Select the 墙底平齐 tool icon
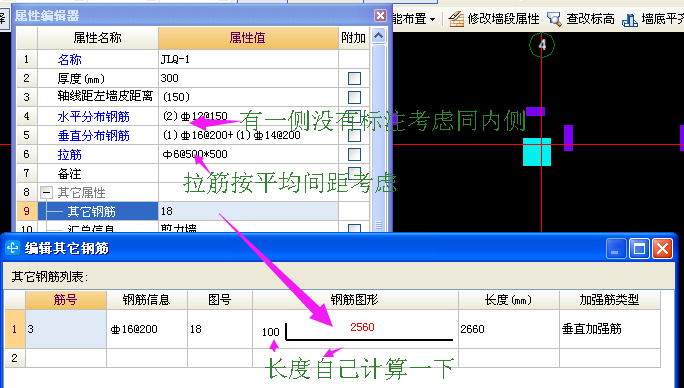Image resolution: width=684 pixels, height=388 pixels. click(x=629, y=19)
